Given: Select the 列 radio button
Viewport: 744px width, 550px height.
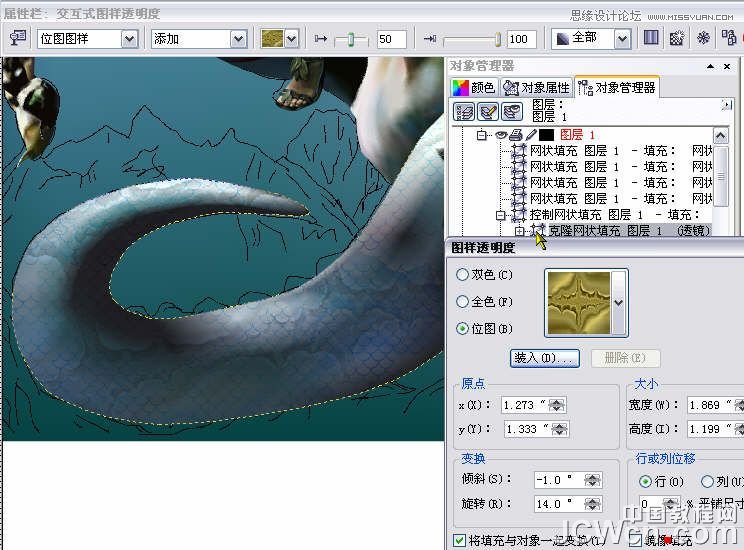Looking at the screenshot, I should (707, 482).
